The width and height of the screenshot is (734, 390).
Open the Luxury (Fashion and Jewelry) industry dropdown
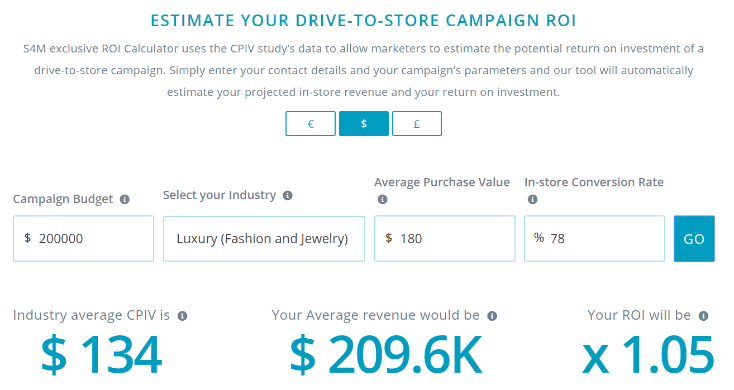[264, 239]
